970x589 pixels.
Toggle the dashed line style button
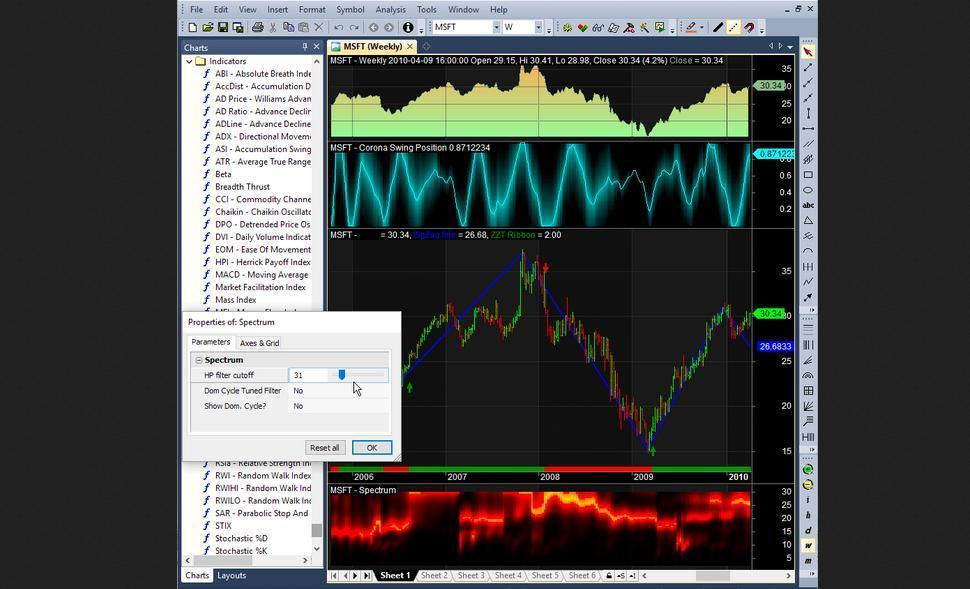pyautogui.click(x=733, y=27)
